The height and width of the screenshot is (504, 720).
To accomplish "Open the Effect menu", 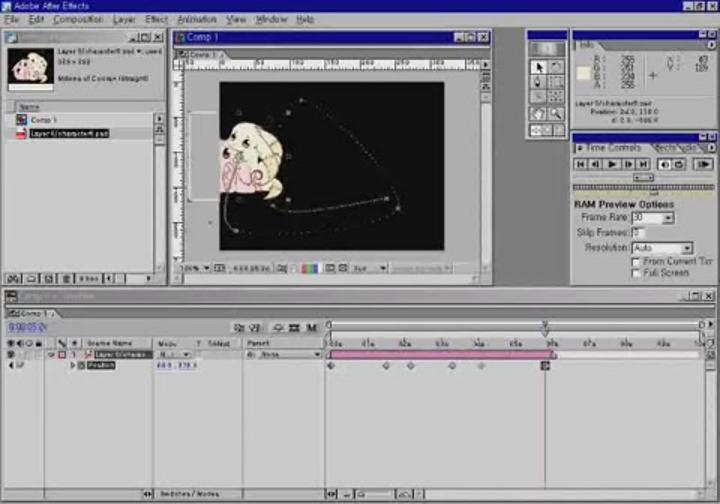I will (156, 19).
